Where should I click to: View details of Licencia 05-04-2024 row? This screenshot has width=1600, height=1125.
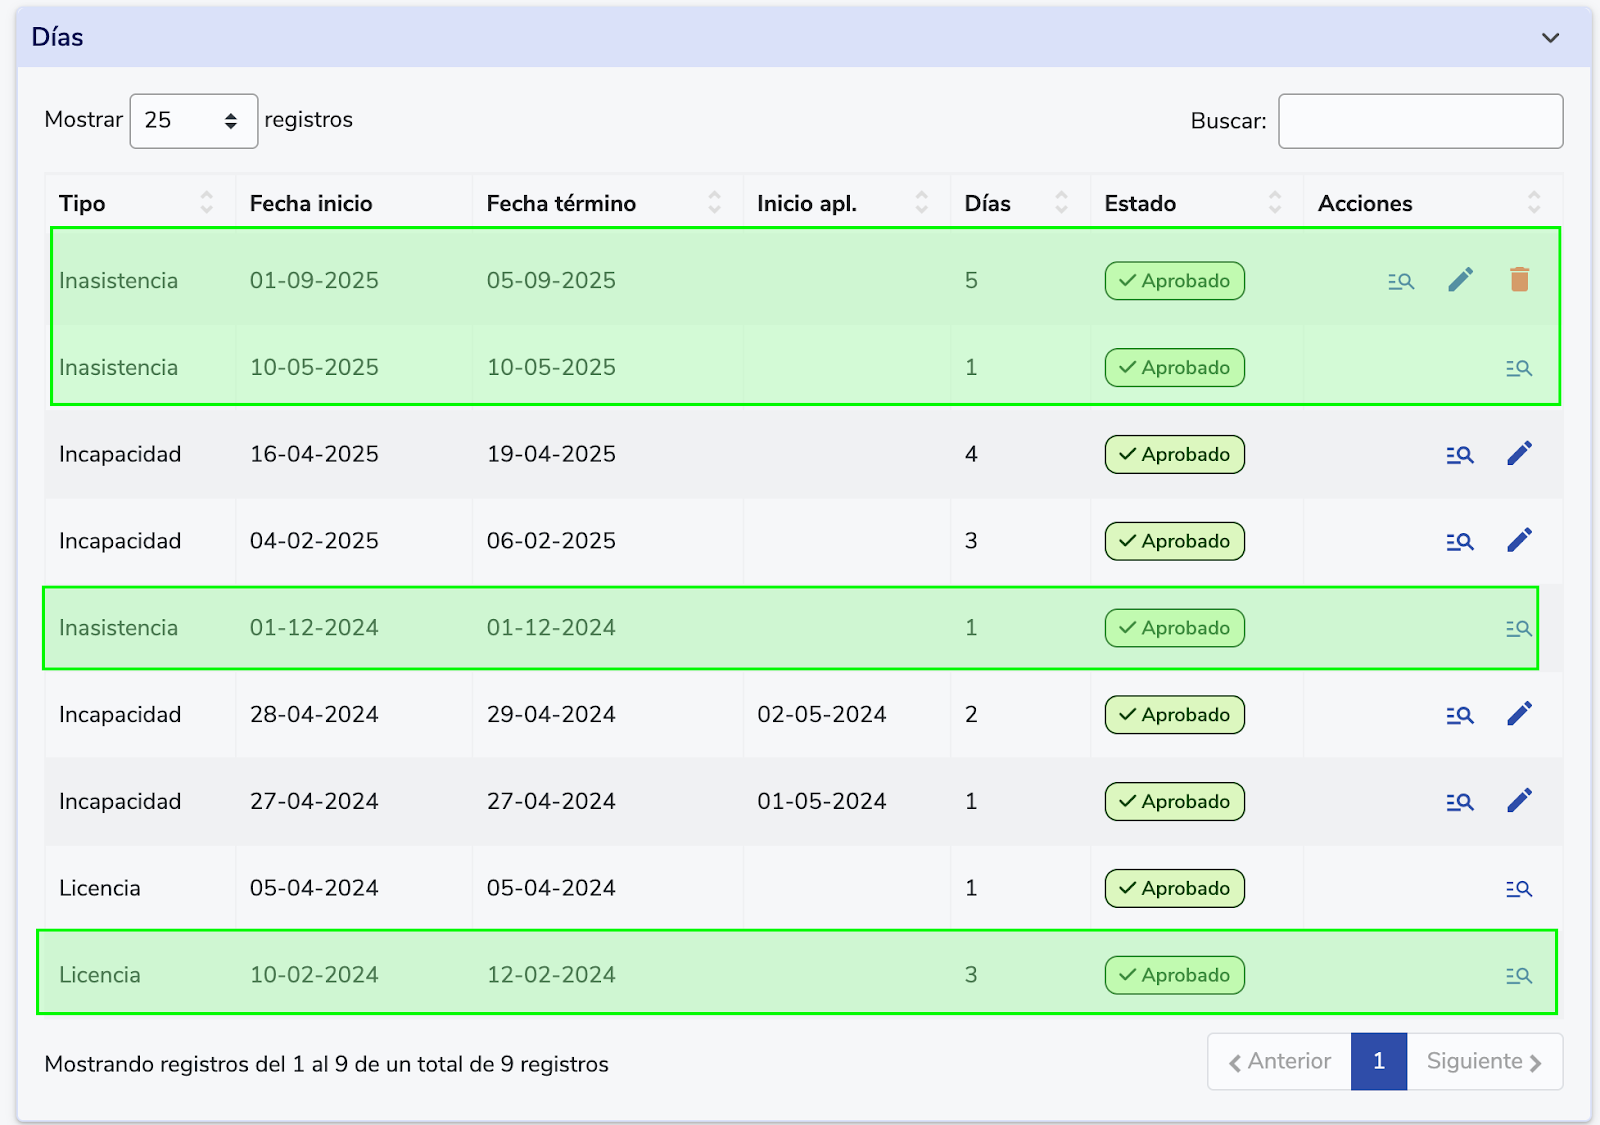(x=1518, y=888)
